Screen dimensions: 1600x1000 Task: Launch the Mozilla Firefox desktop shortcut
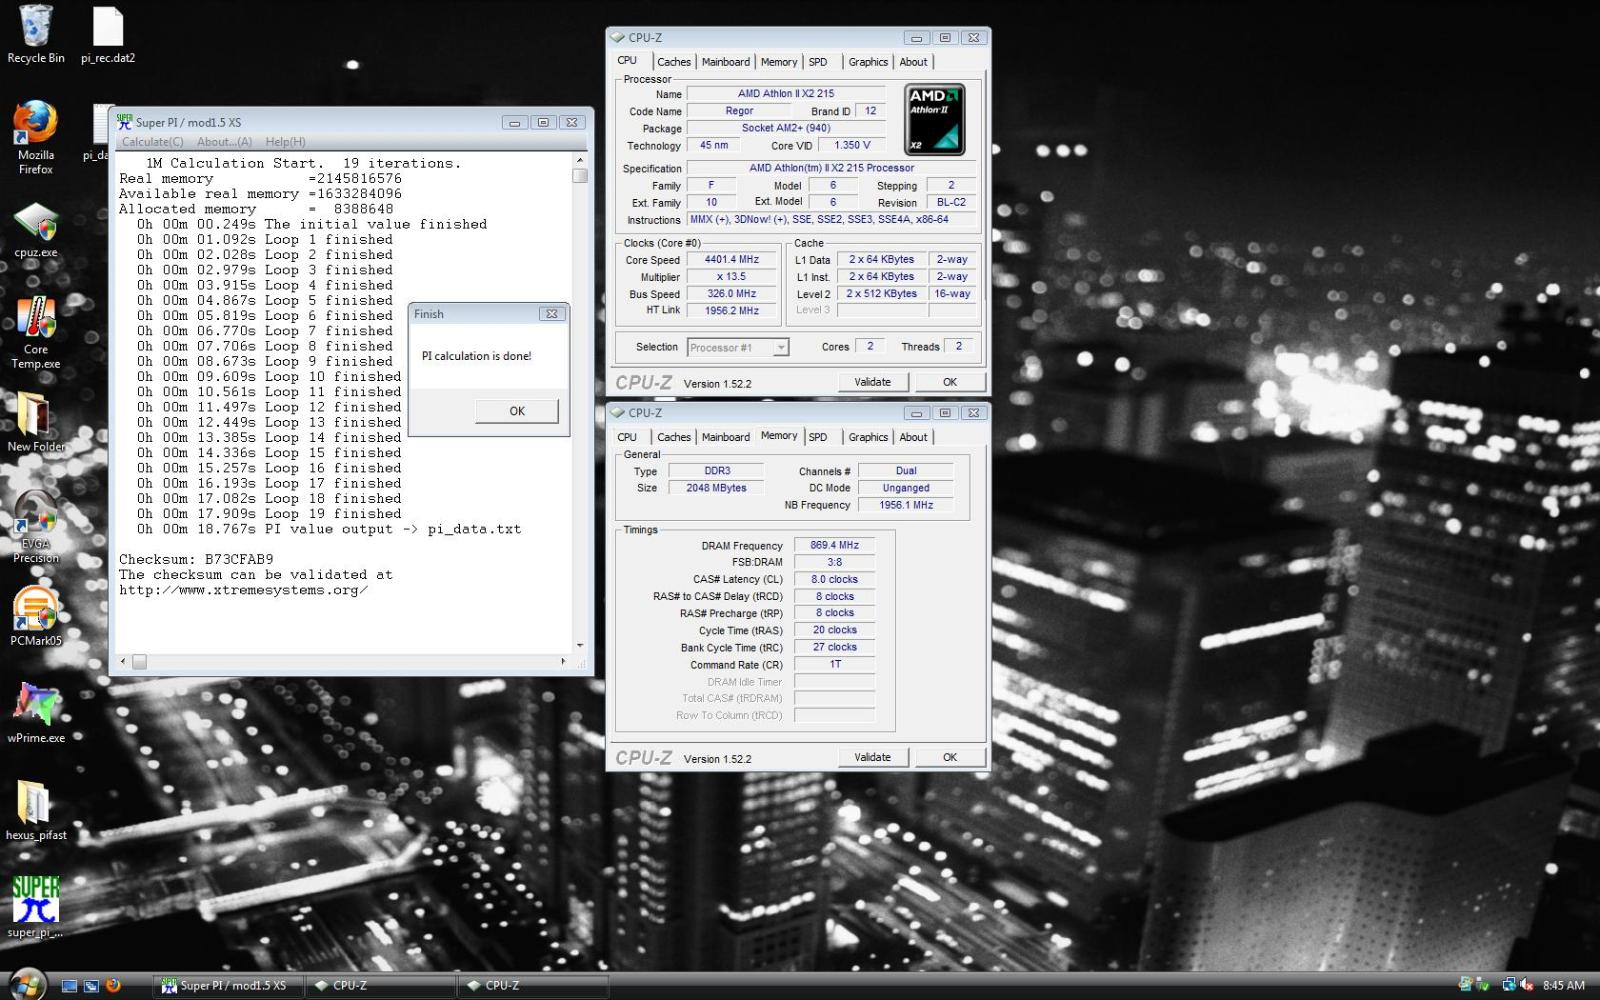36,138
